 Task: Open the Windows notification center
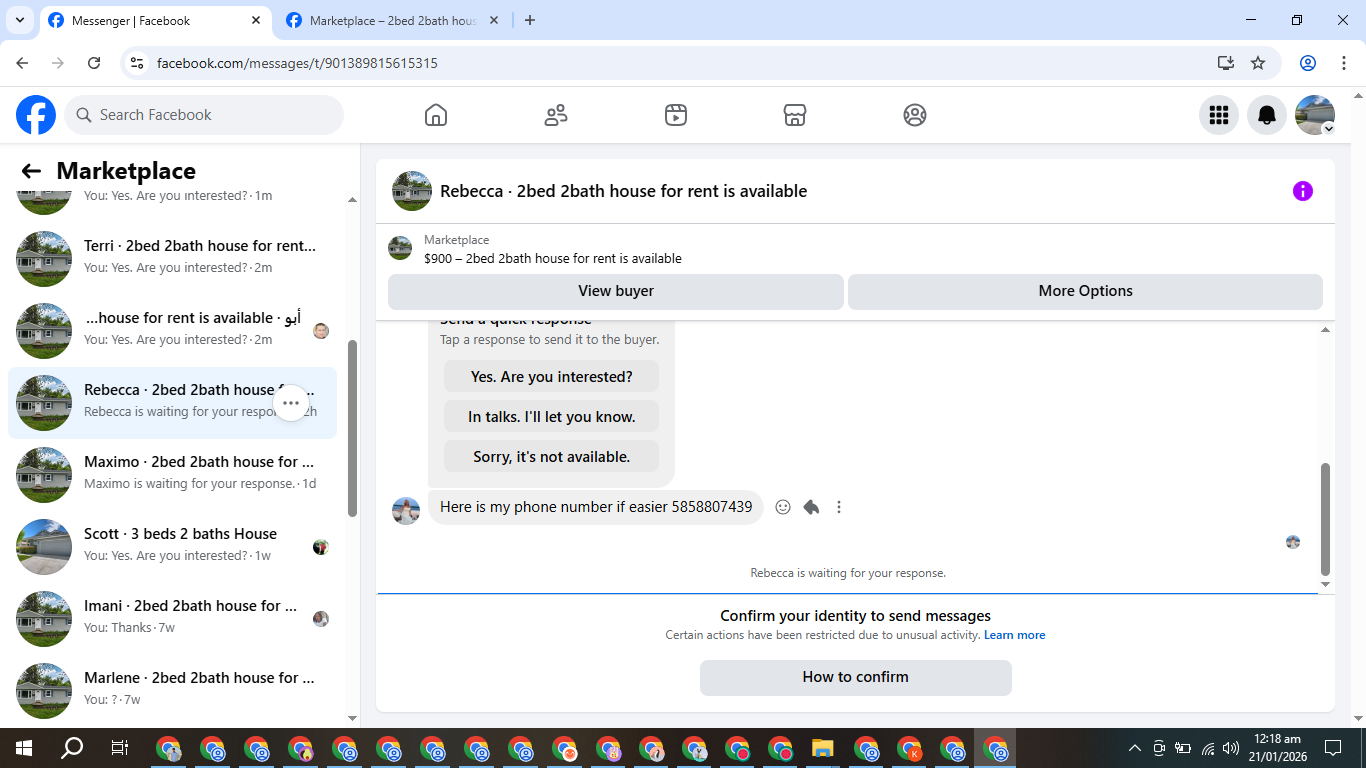pyautogui.click(x=1333, y=748)
